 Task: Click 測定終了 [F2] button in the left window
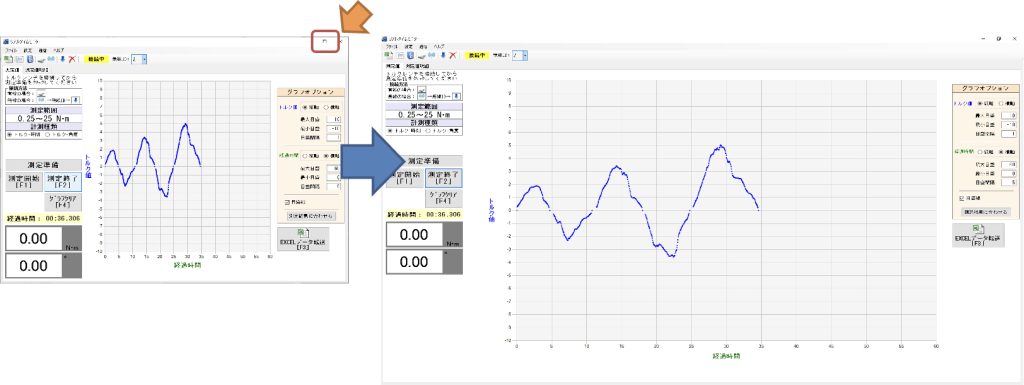click(63, 182)
